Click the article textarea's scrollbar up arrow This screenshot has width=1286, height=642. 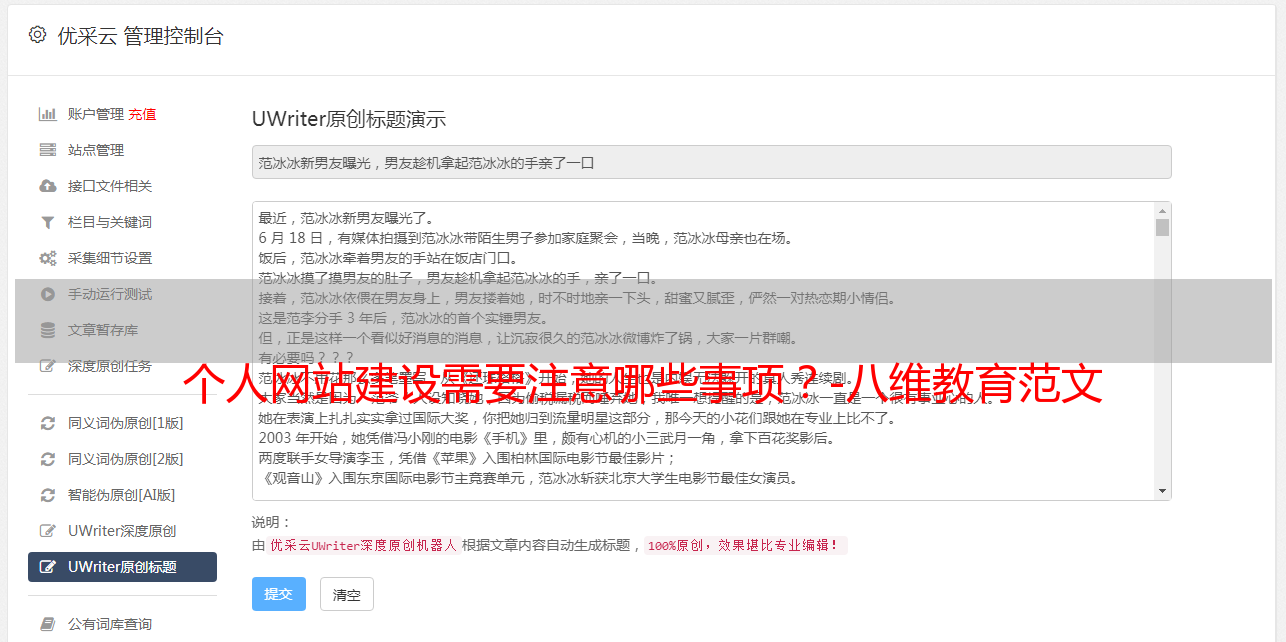tap(1162, 211)
